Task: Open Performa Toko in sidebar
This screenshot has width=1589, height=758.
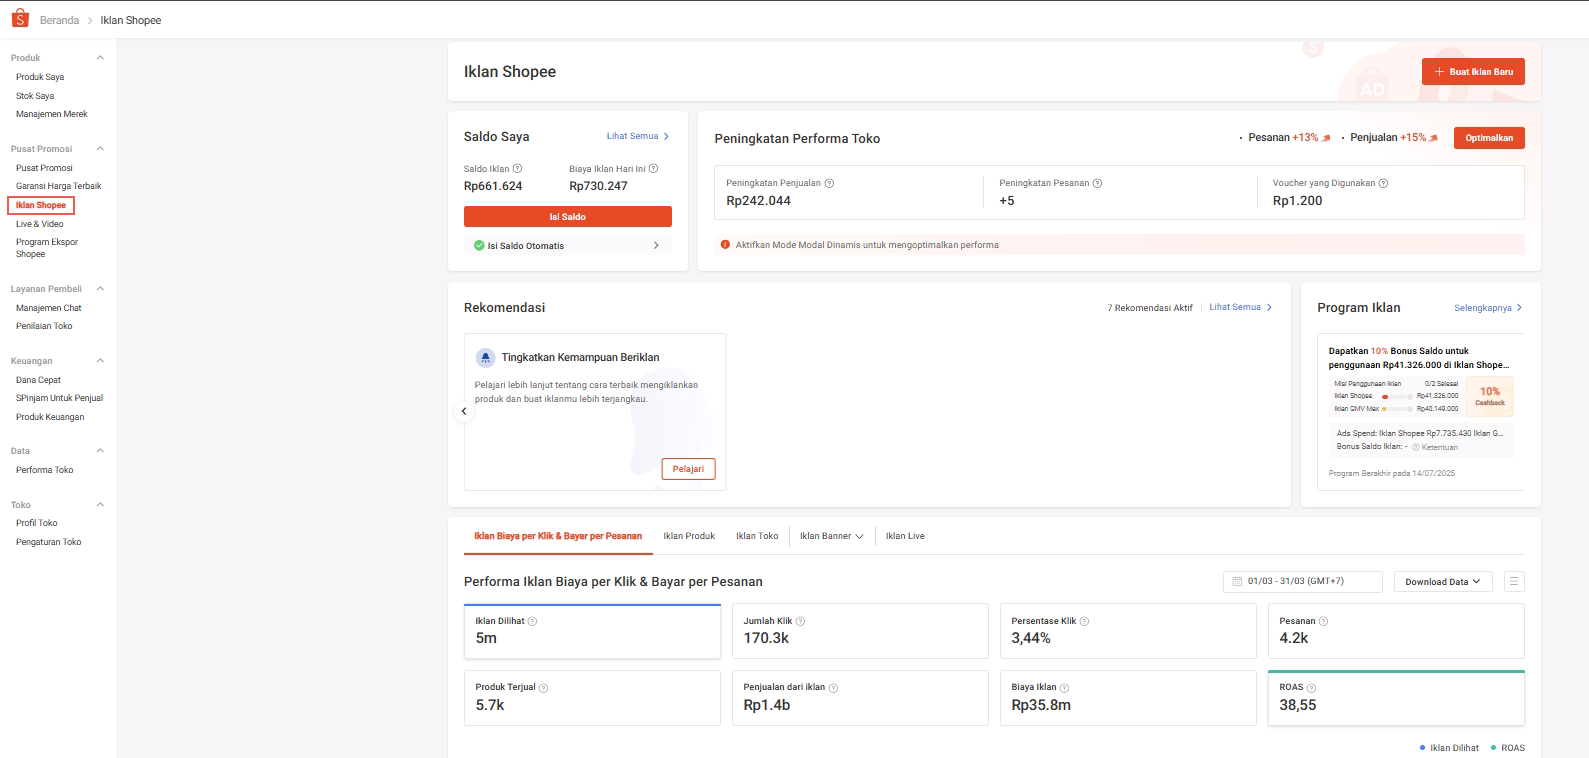Action: (x=45, y=470)
